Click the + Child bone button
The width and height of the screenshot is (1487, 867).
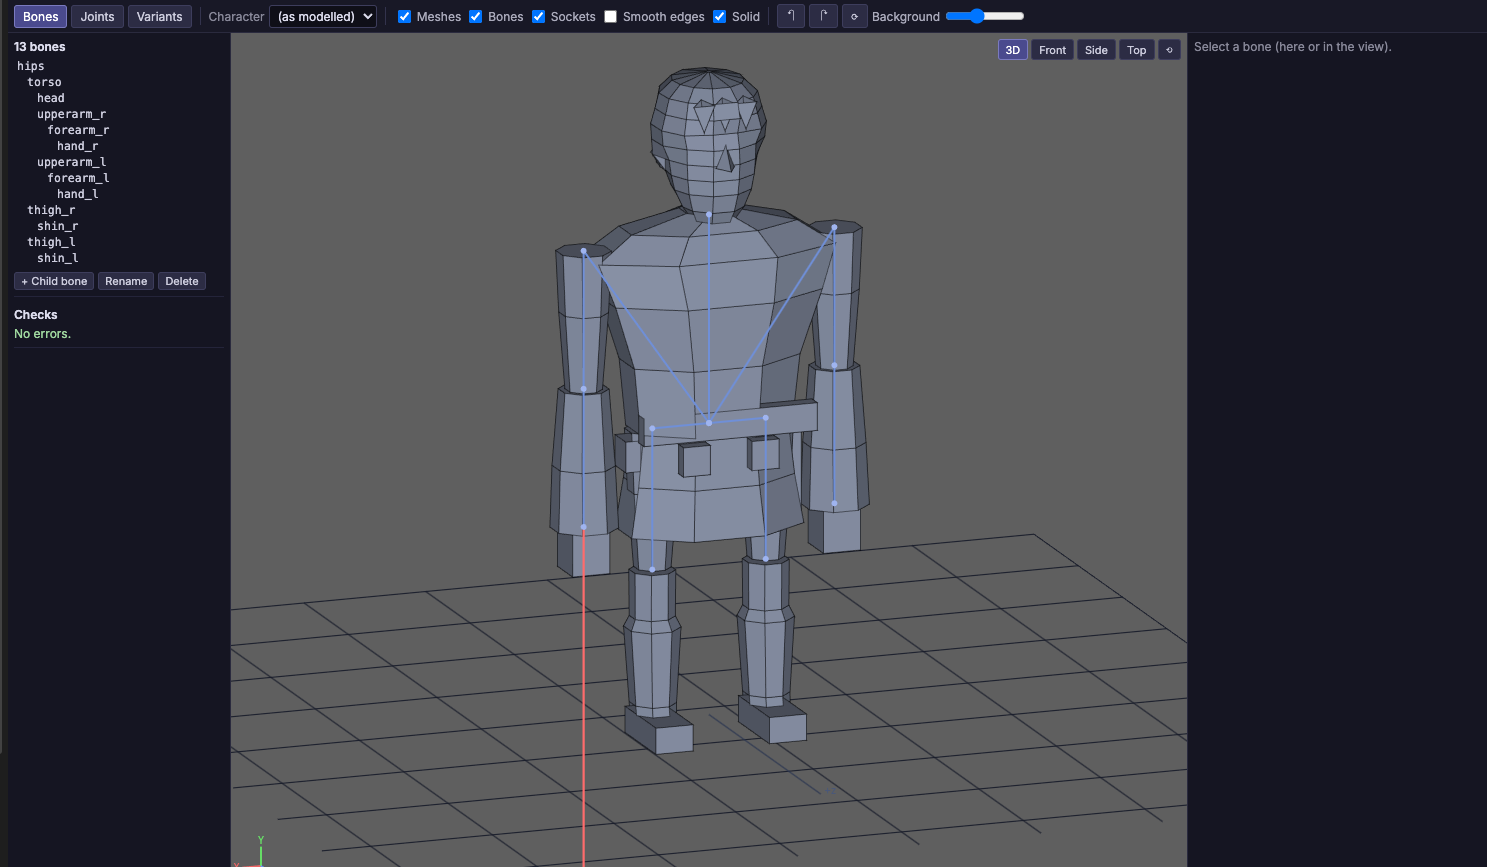pos(54,281)
